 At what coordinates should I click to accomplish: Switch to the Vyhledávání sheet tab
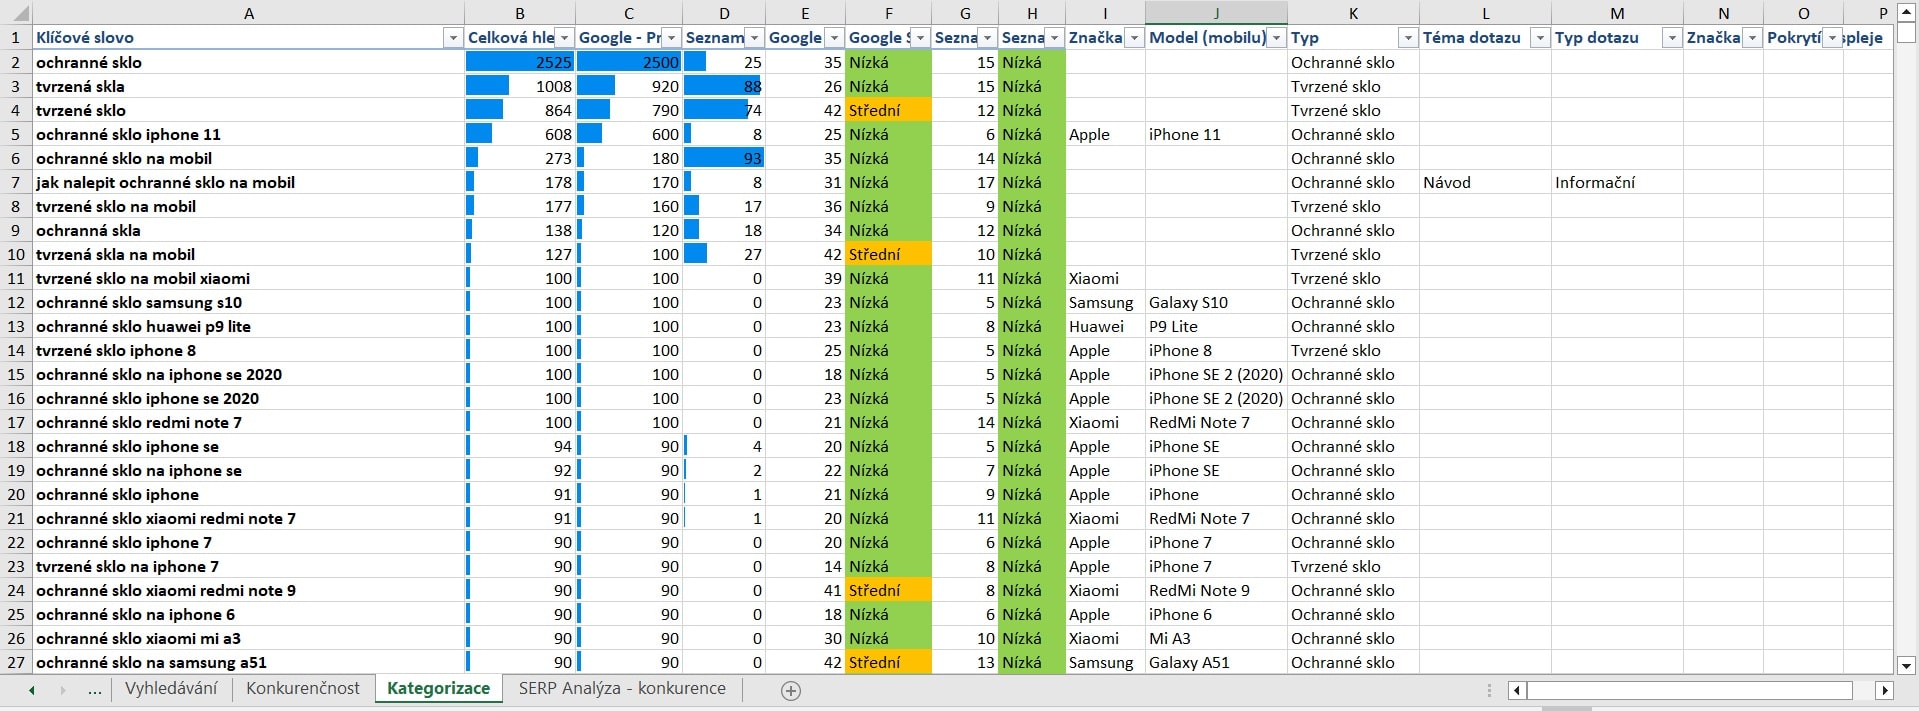(171, 688)
